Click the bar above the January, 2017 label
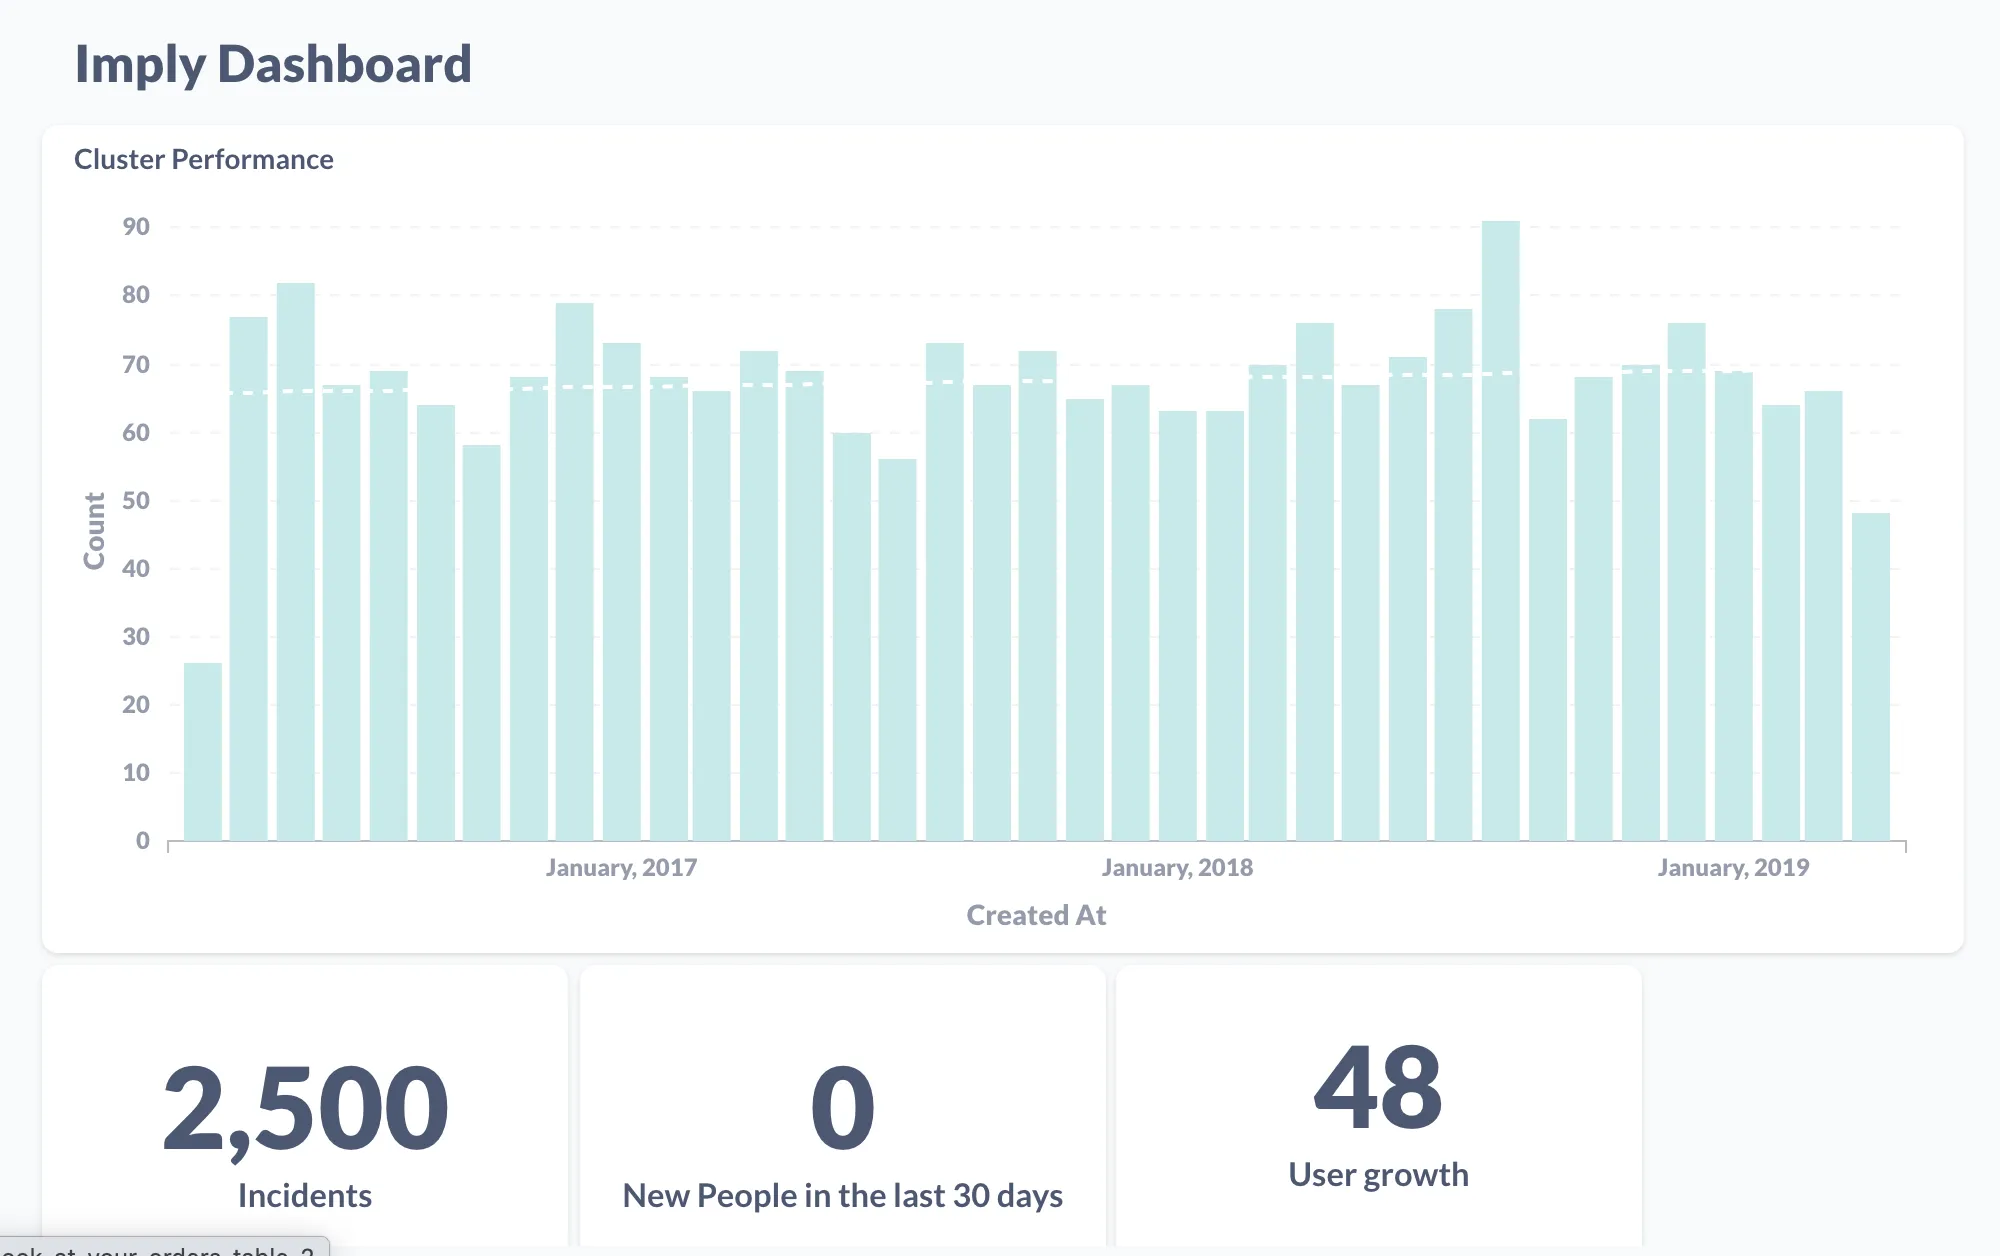This screenshot has width=2000, height=1256. point(621,592)
